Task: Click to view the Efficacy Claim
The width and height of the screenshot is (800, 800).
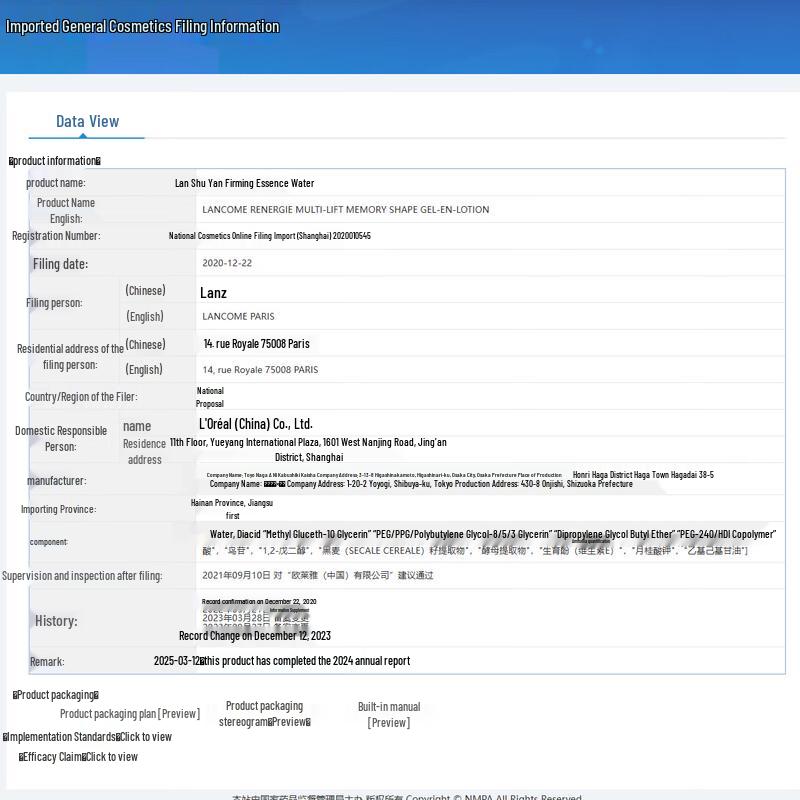Action: (111, 757)
